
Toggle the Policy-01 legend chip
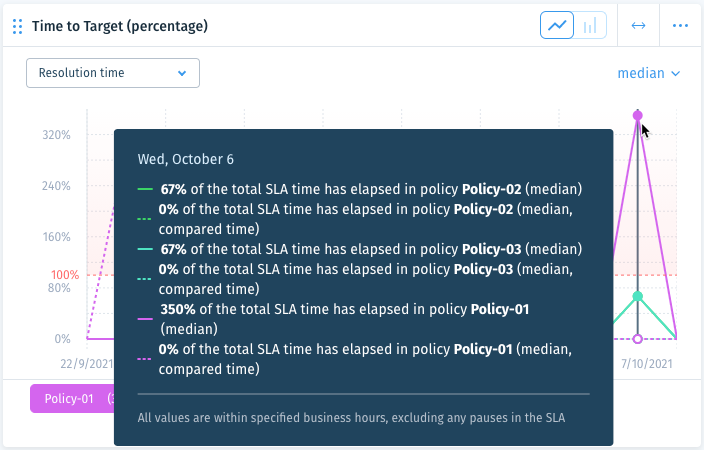click(72, 398)
